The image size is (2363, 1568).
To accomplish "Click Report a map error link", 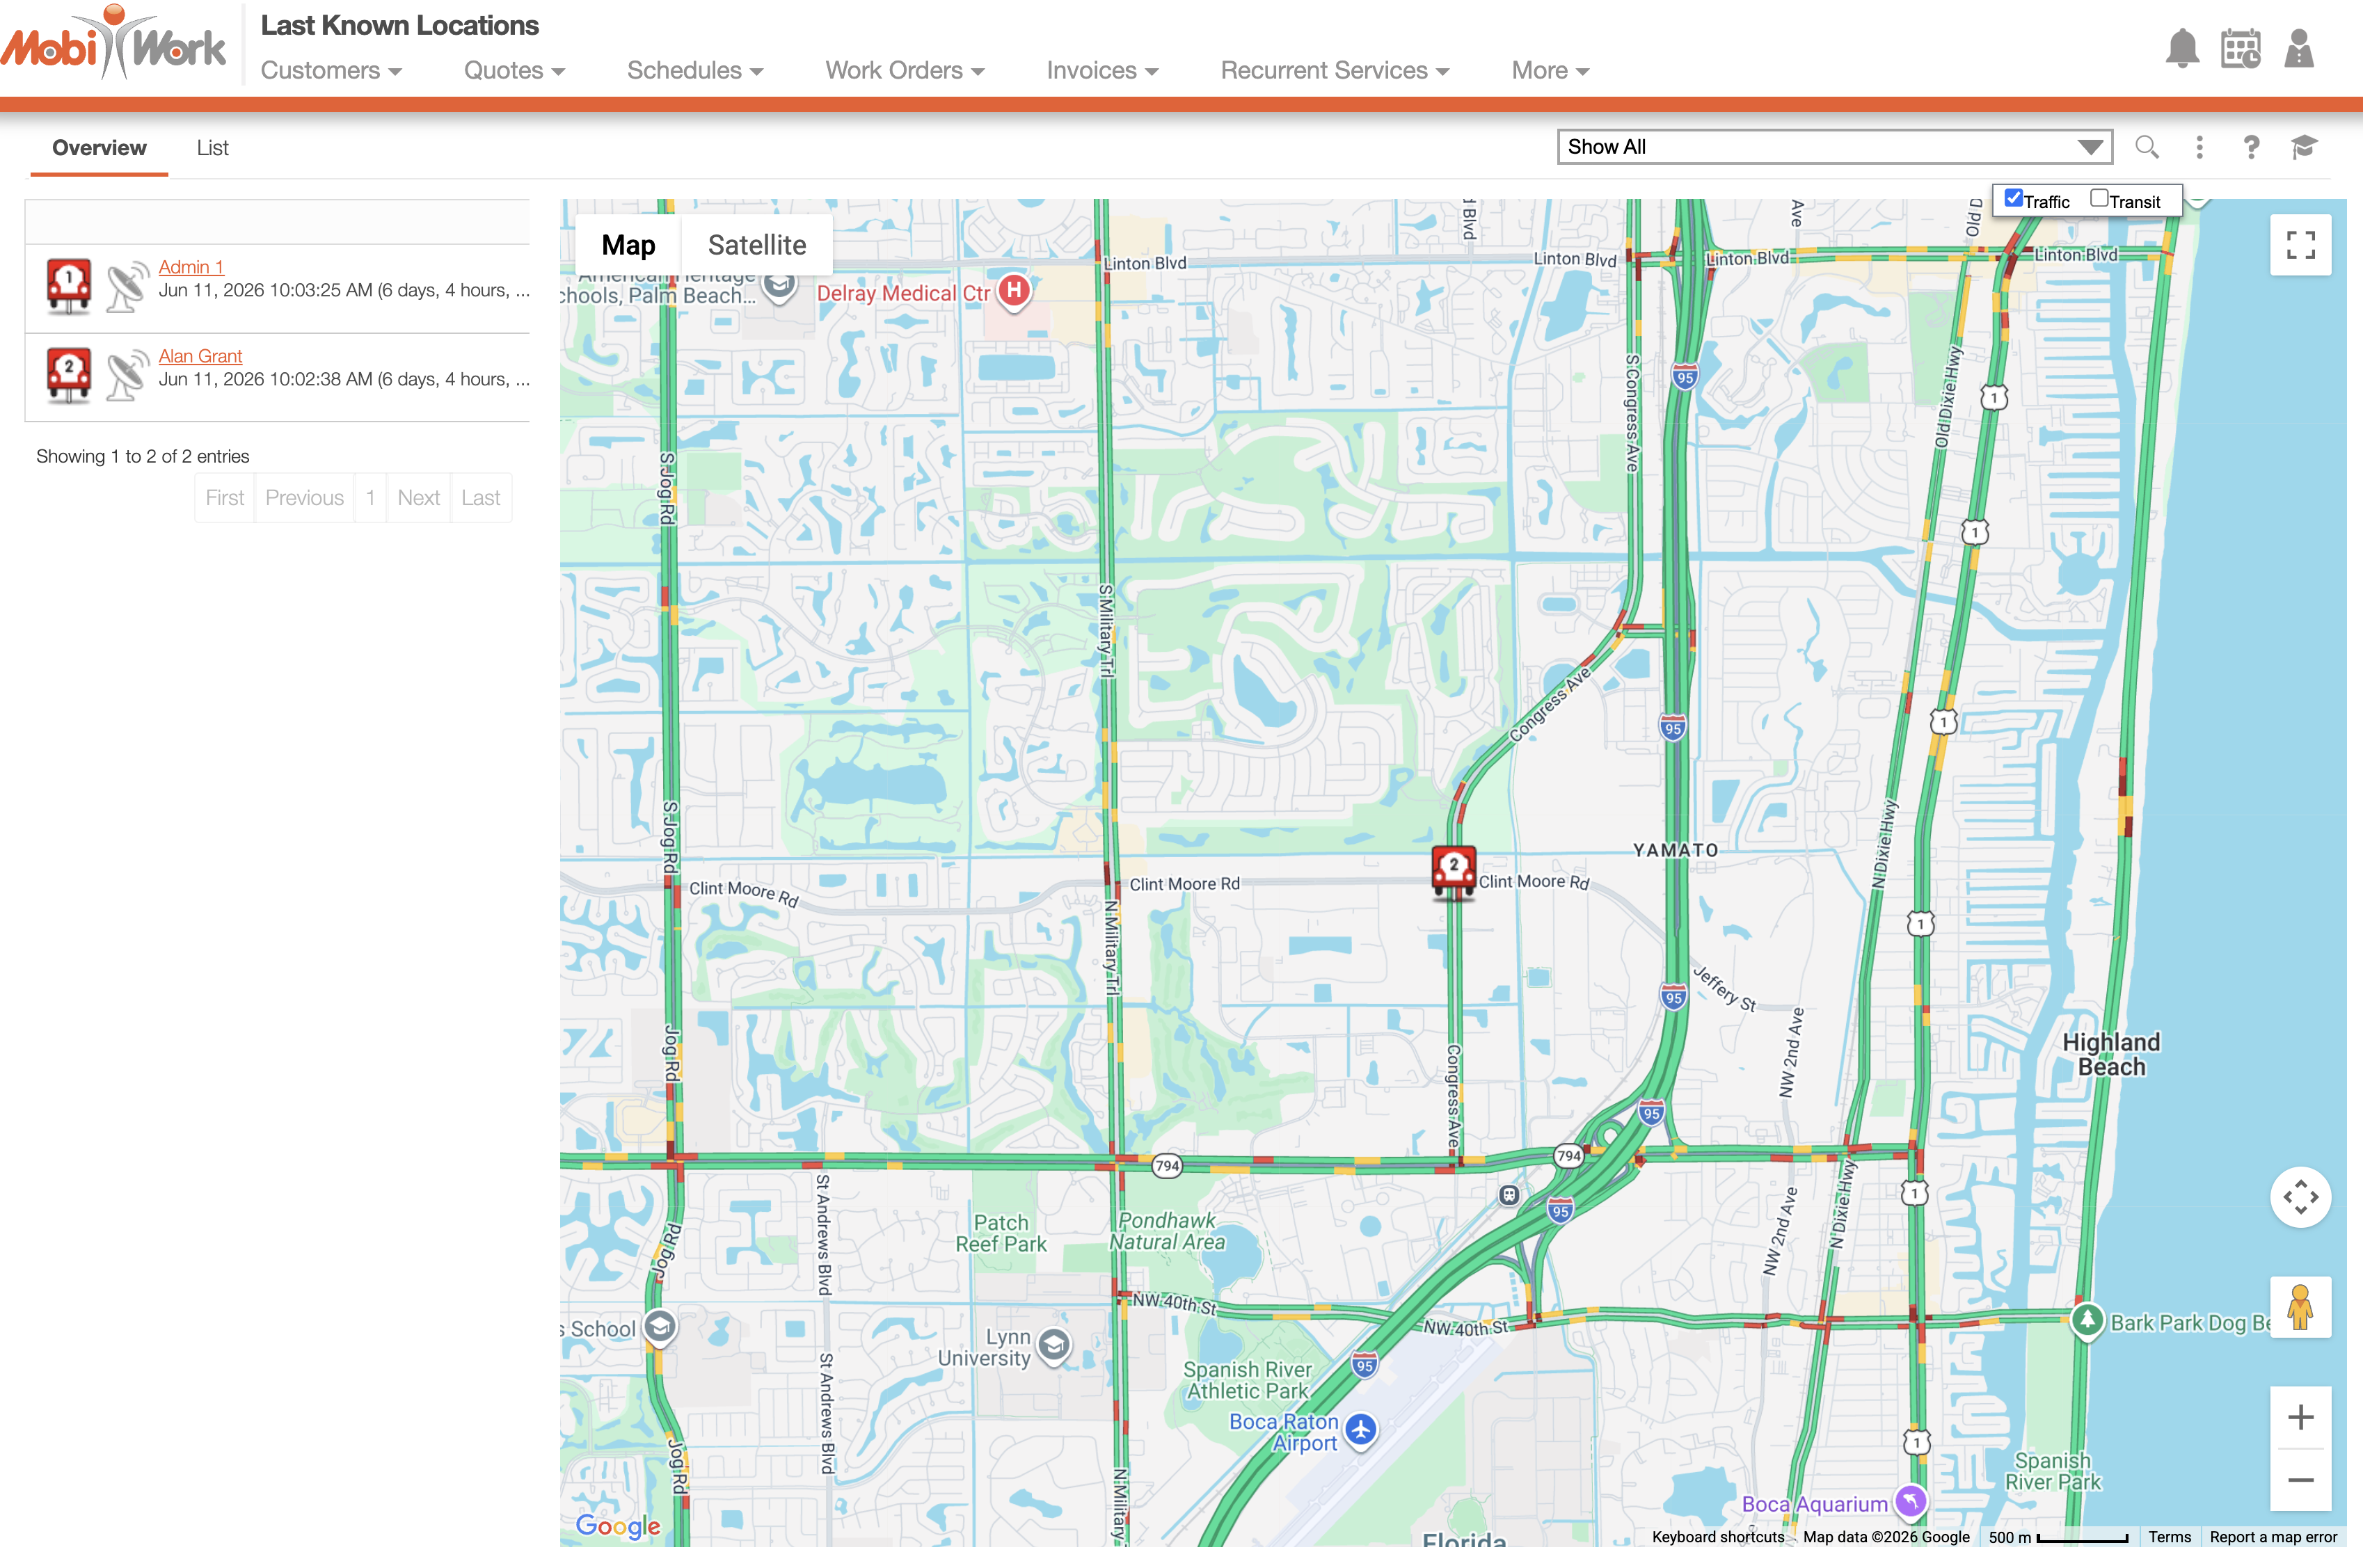I will click(2273, 1537).
